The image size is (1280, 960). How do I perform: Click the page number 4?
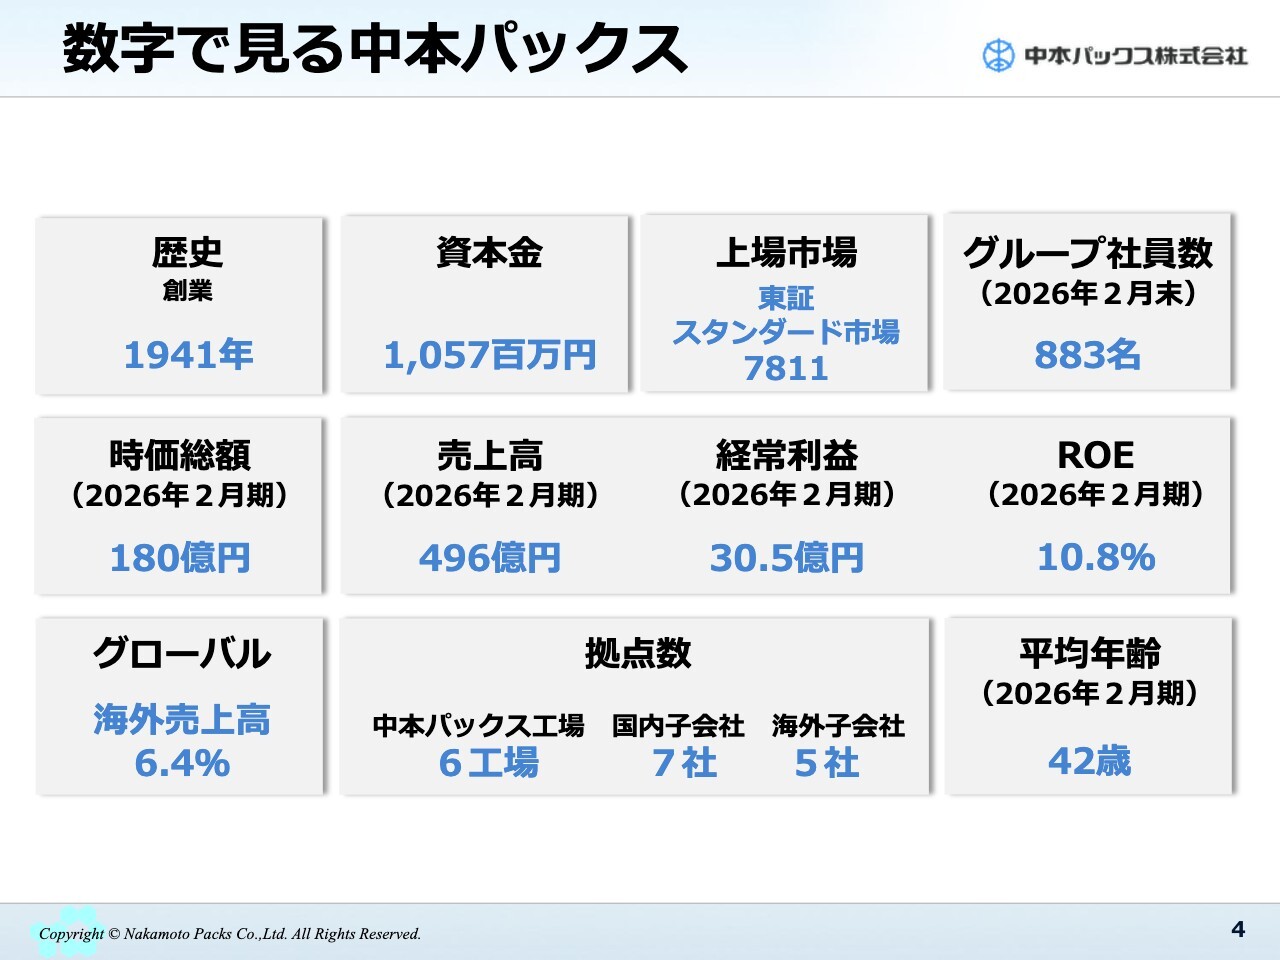1238,929
